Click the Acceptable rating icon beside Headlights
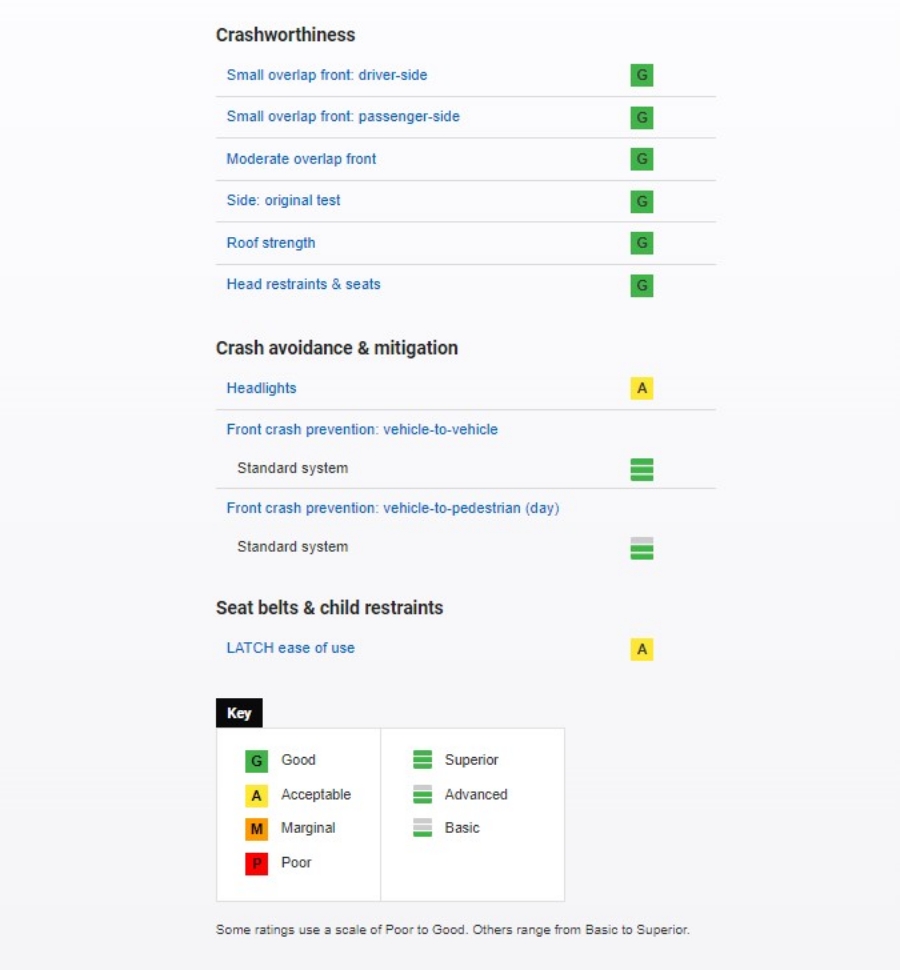Viewport: 900px width, 970px height. [642, 388]
